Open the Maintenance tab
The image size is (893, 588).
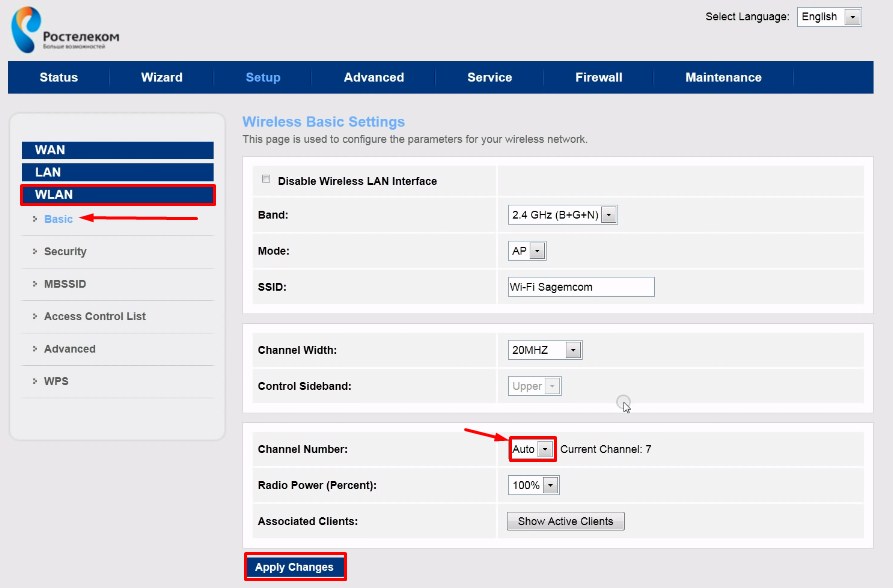(x=723, y=77)
